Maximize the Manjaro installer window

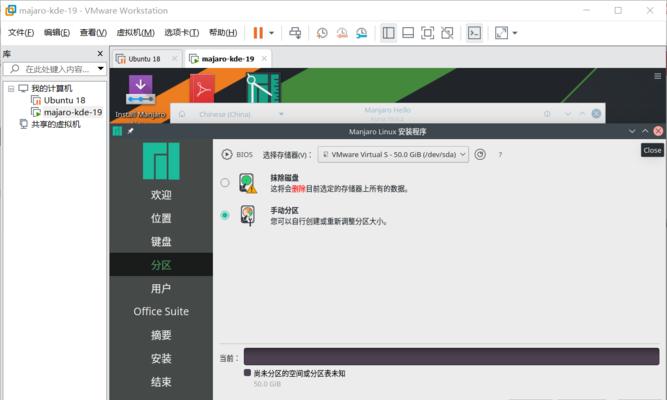point(645,131)
